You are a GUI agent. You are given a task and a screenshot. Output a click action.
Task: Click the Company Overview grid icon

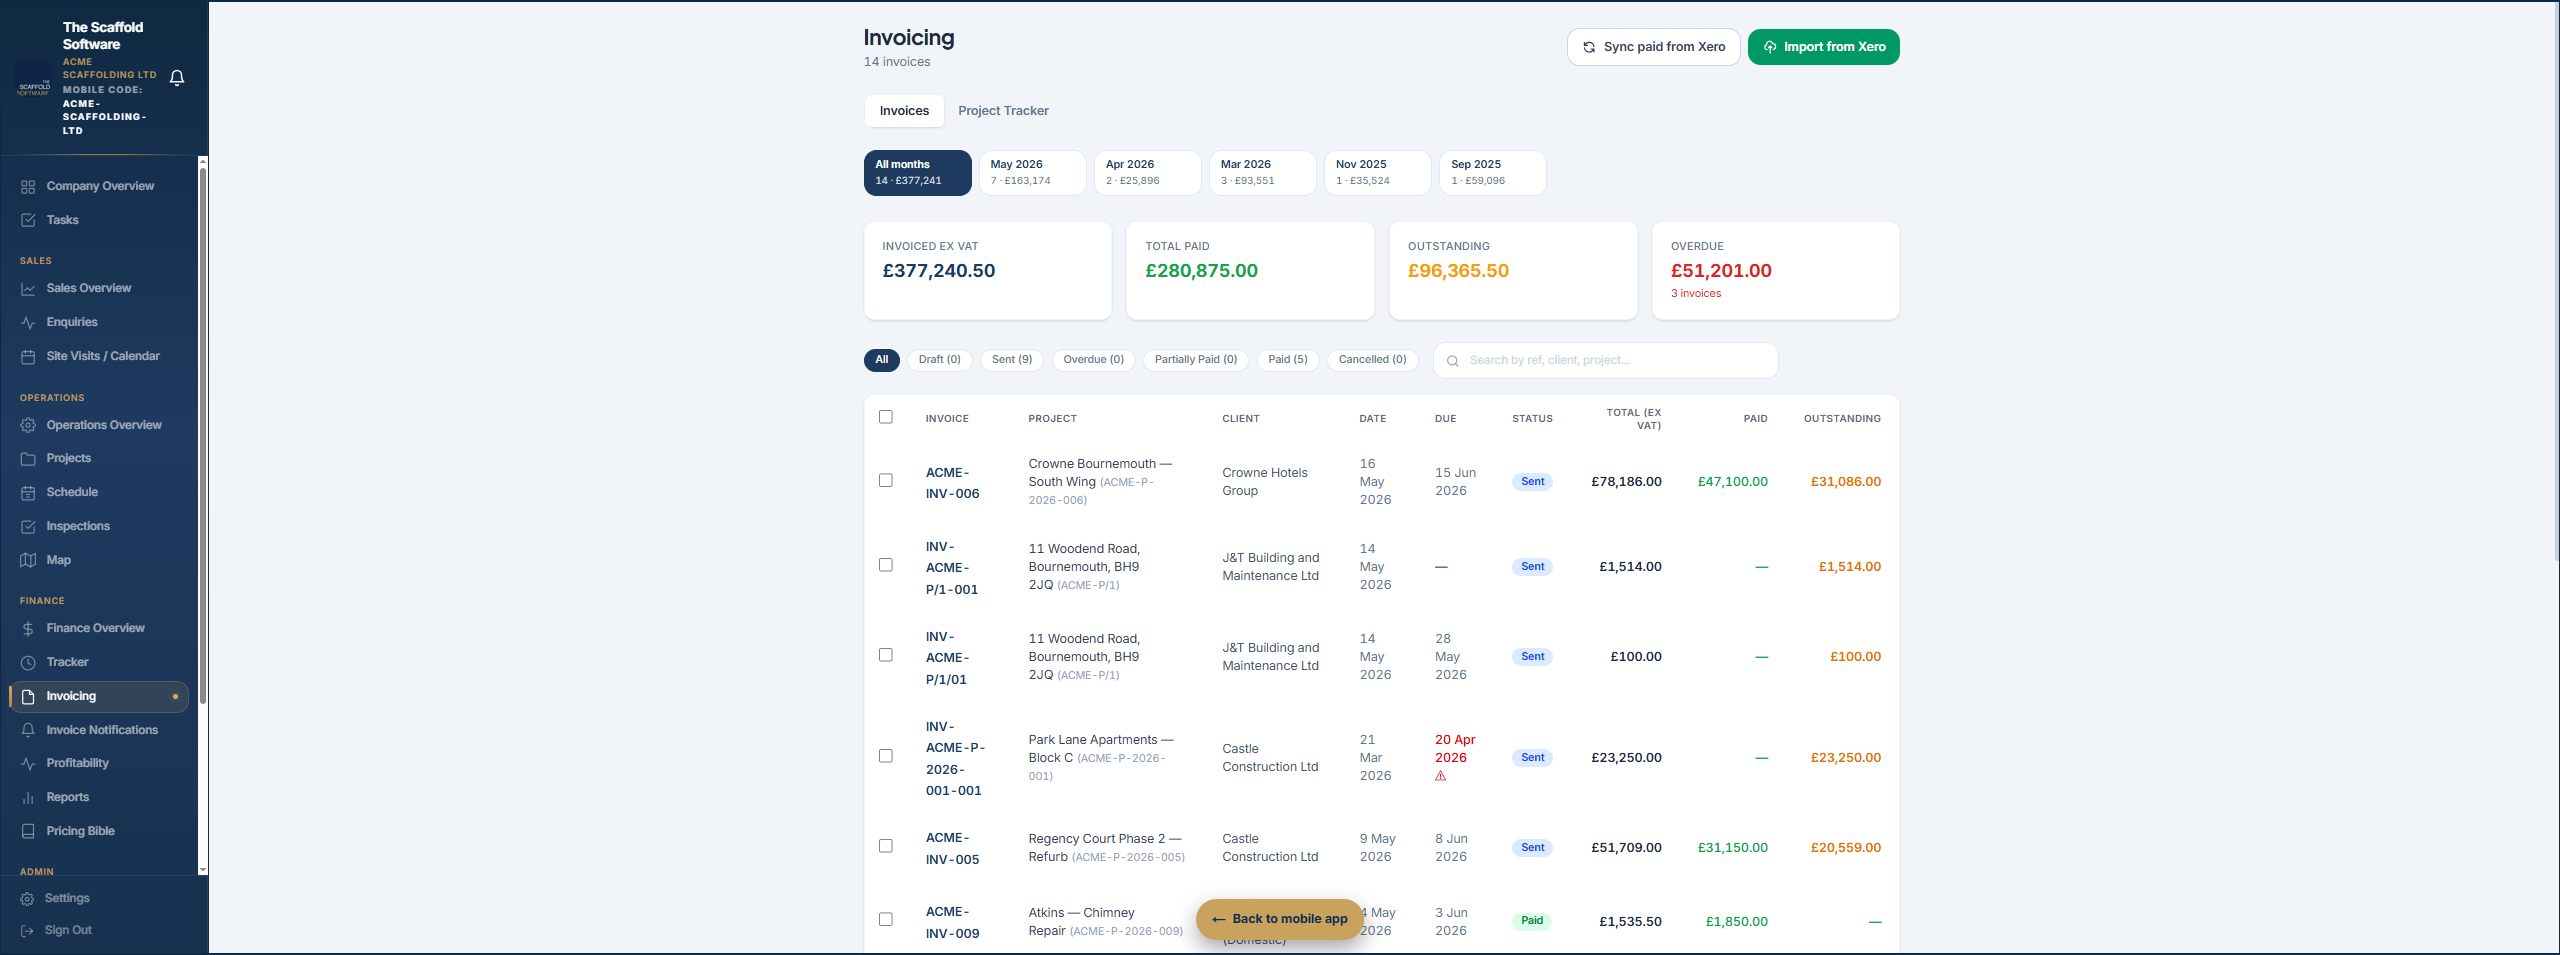click(28, 187)
